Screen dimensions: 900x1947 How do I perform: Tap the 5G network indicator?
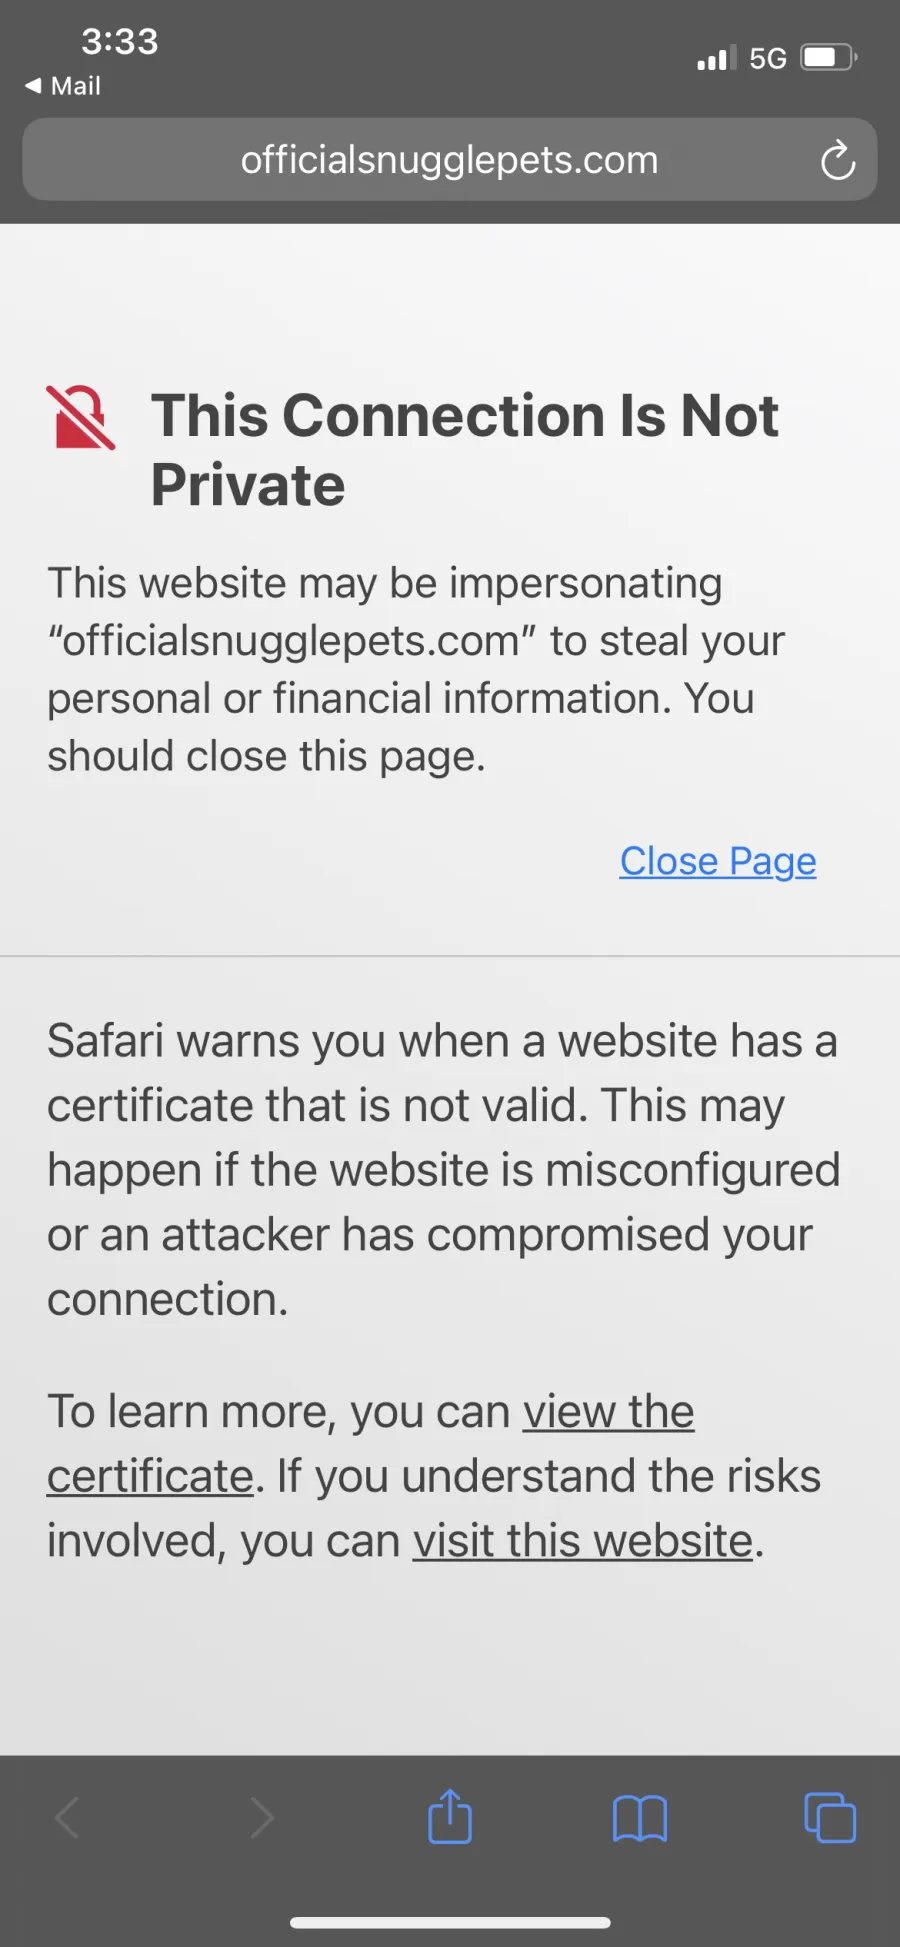768,58
